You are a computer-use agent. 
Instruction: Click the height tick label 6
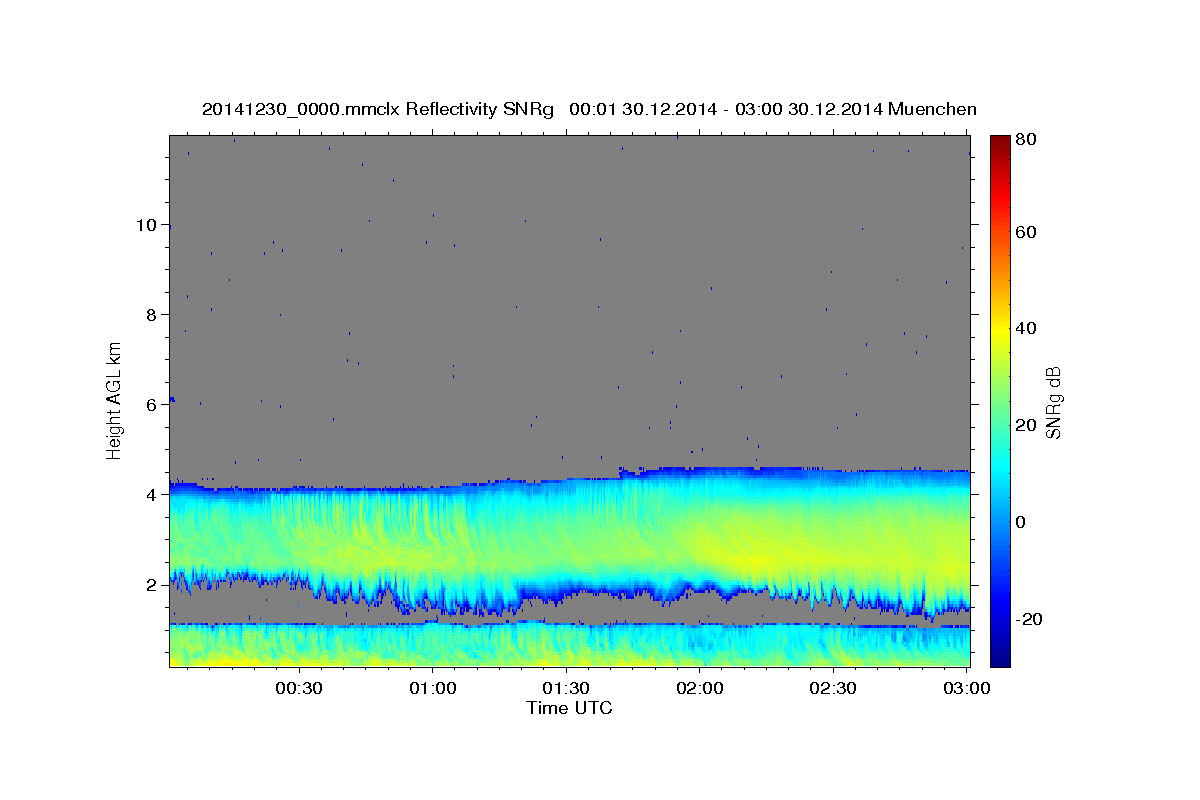(151, 404)
